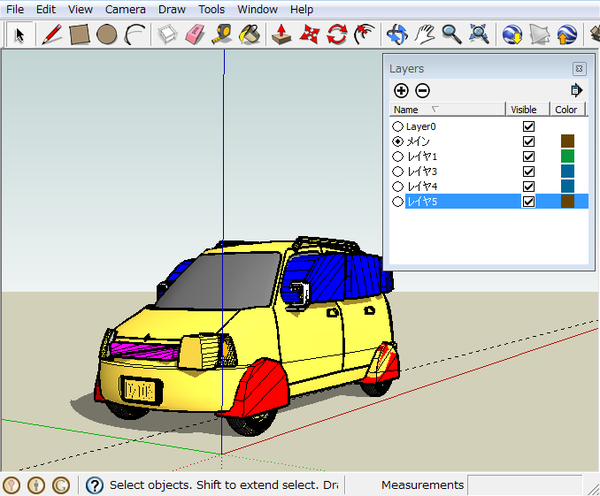Set レイヤ5 as active layer
The height and width of the screenshot is (496, 600).
click(398, 201)
